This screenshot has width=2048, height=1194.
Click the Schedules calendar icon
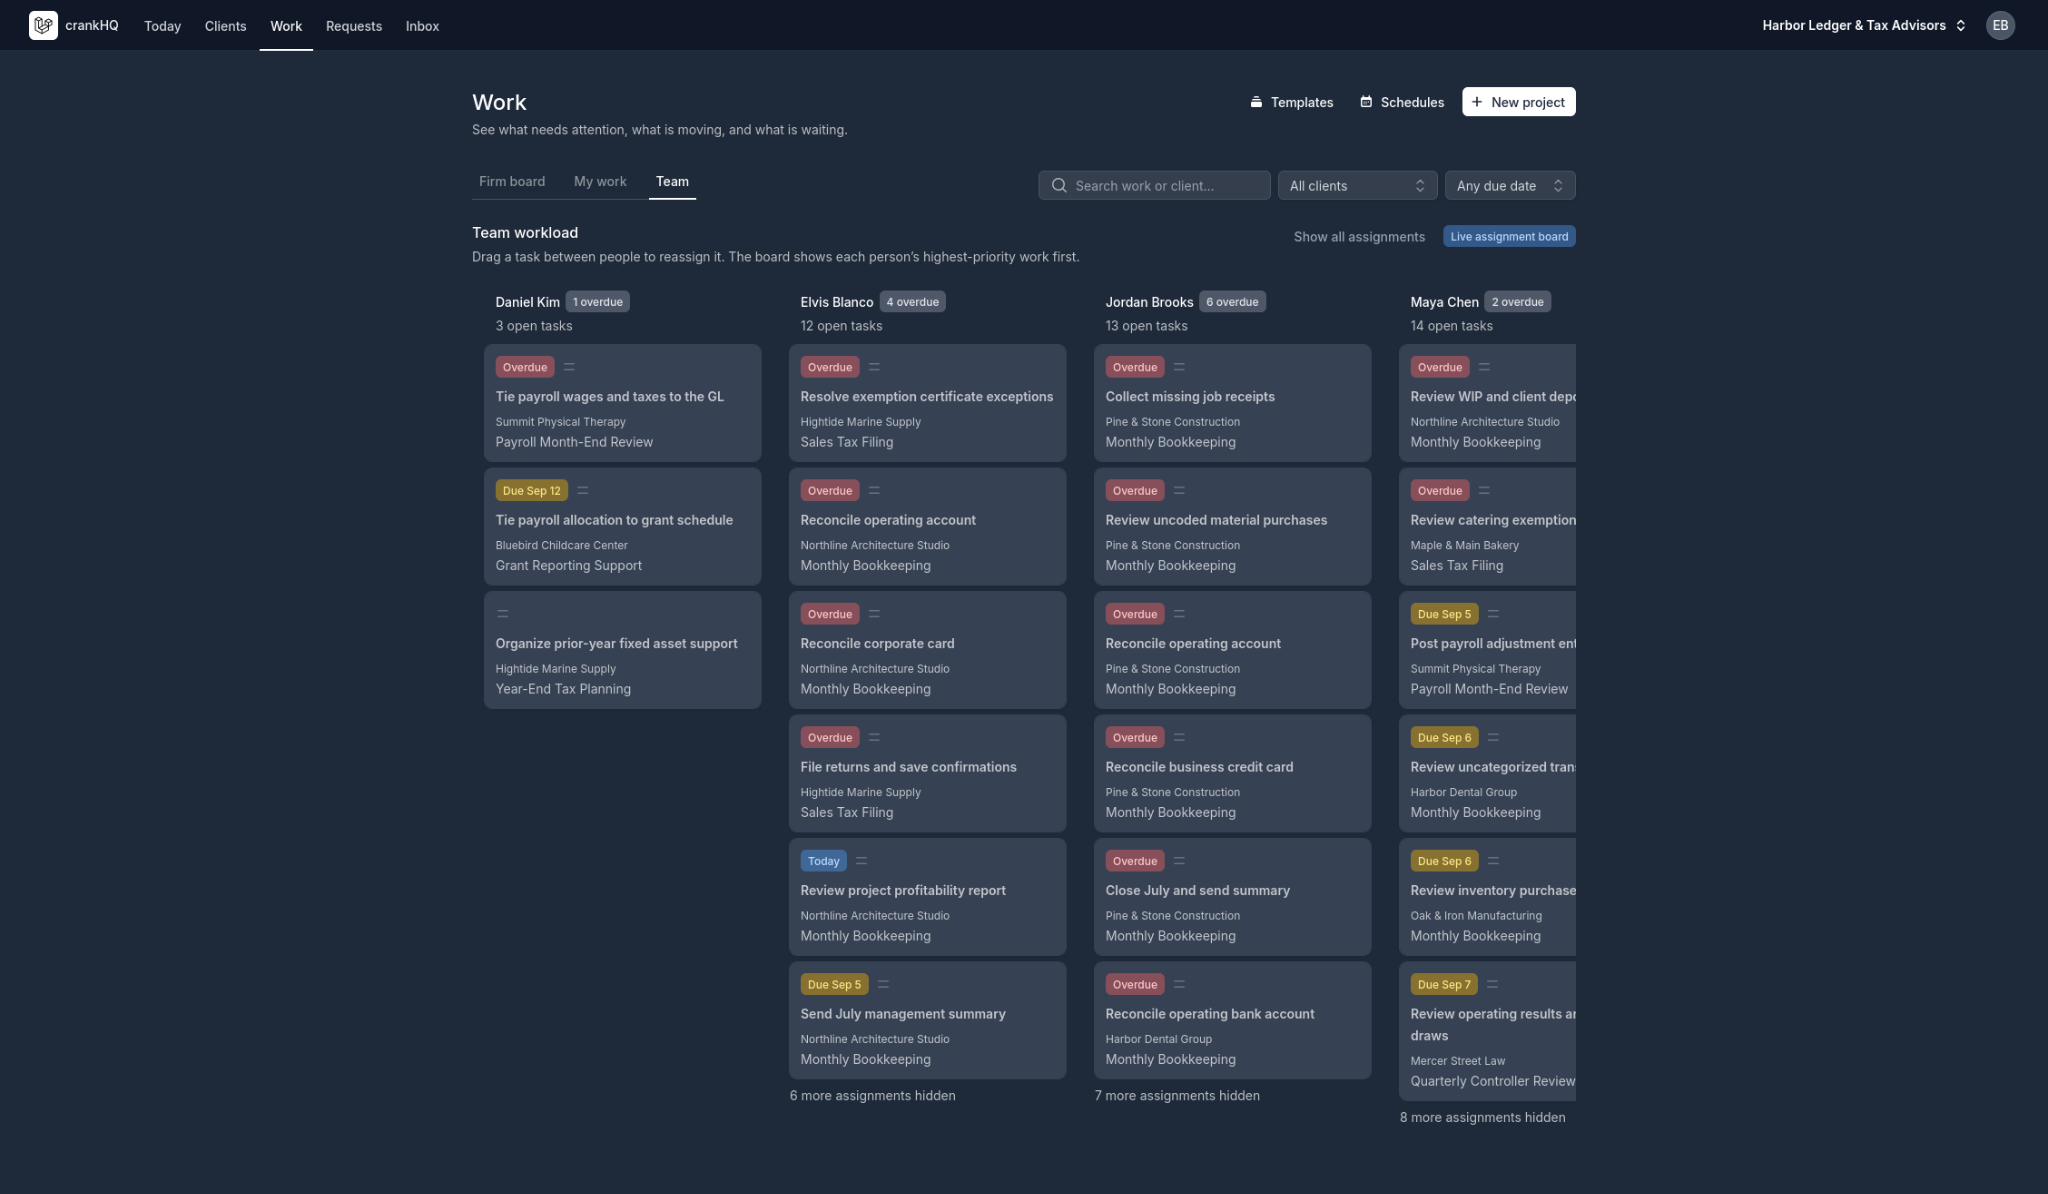tap(1366, 102)
